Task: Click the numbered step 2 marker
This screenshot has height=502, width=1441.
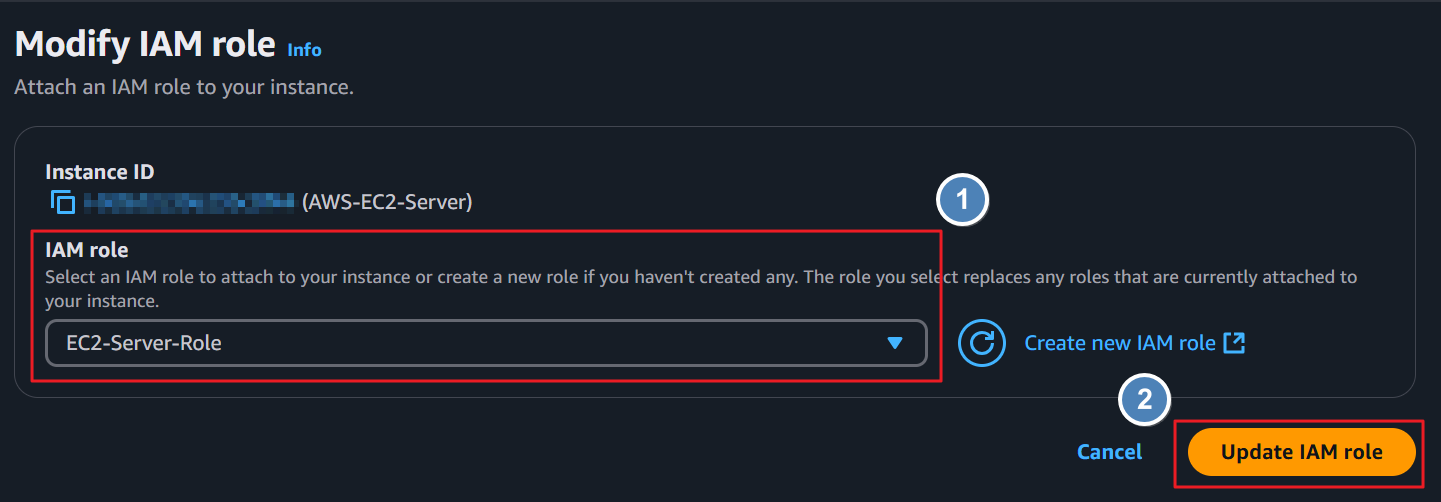Action: (1145, 401)
